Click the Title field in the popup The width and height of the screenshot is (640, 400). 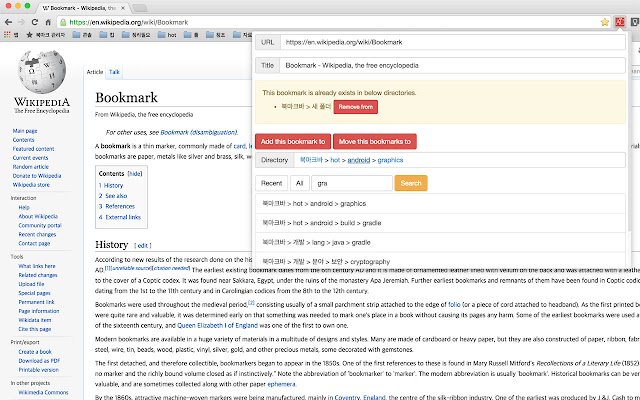pos(452,65)
